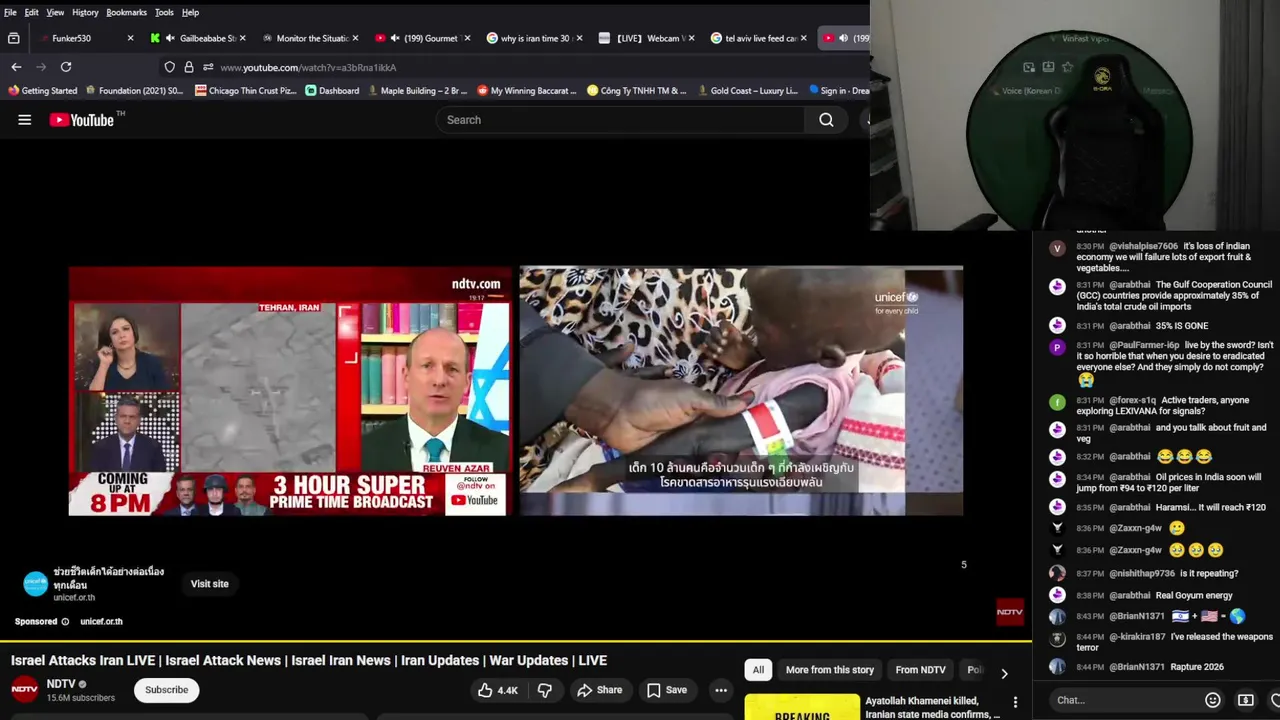Open the emoji picker in live chat
Viewport: 1280px width, 720px height.
coord(1212,700)
